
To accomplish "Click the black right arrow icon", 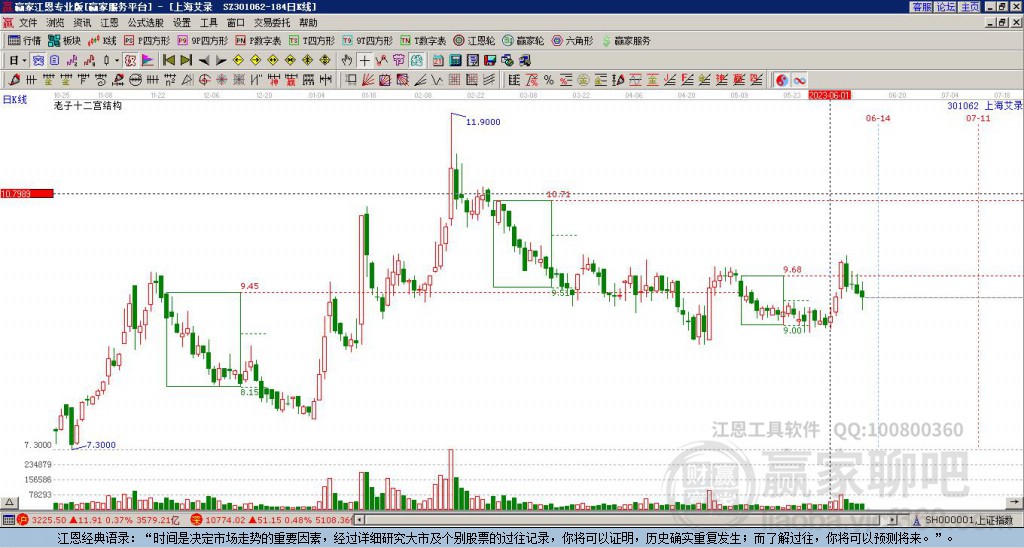I will click(221, 61).
